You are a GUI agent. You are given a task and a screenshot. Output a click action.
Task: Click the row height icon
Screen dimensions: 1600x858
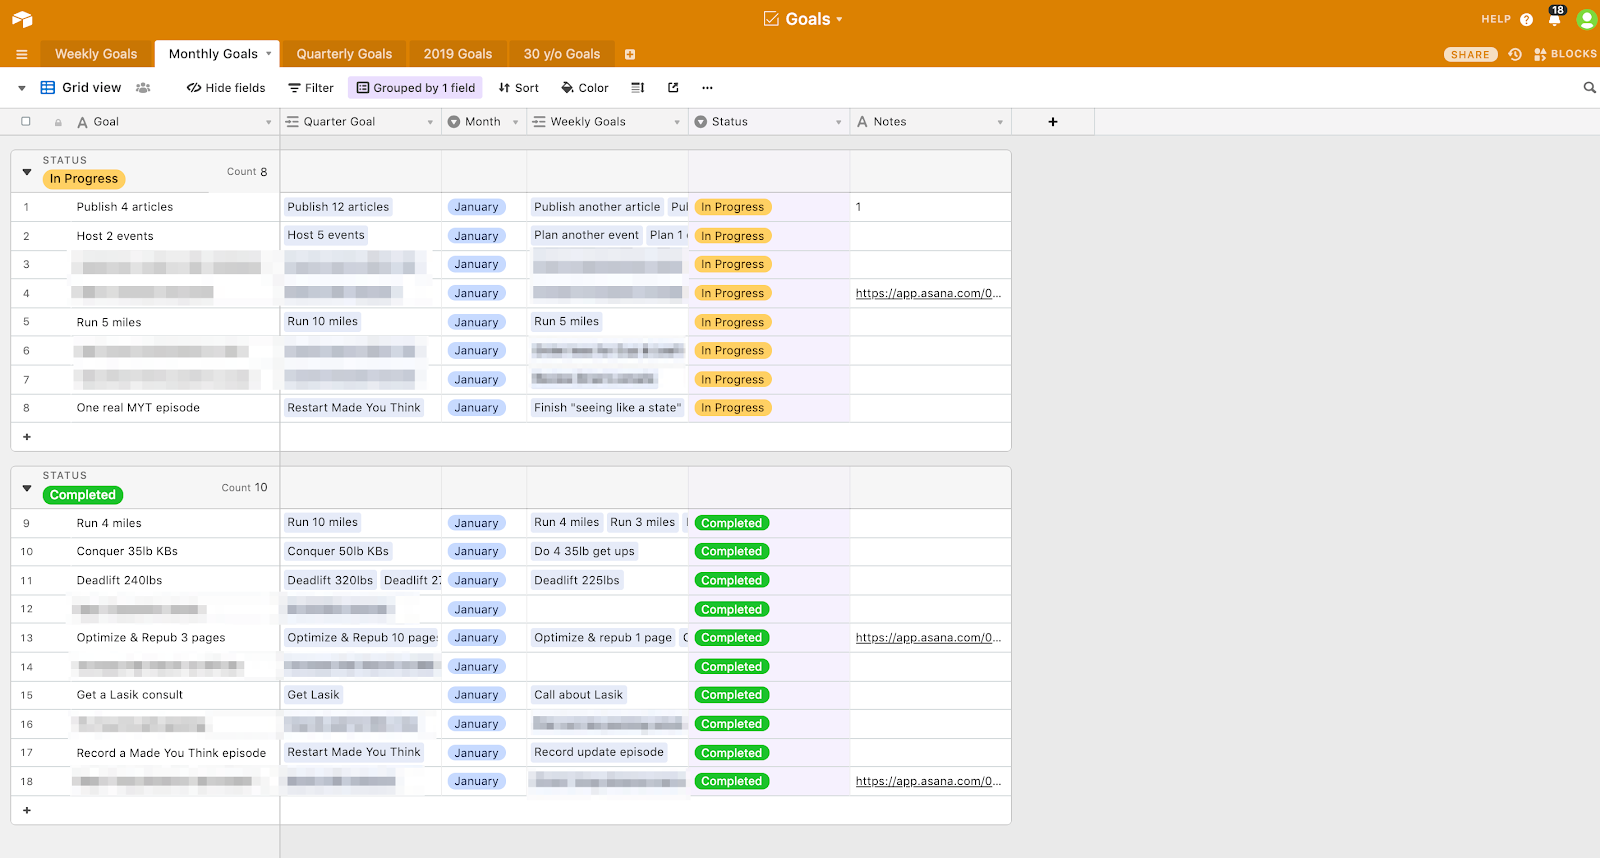click(x=638, y=88)
